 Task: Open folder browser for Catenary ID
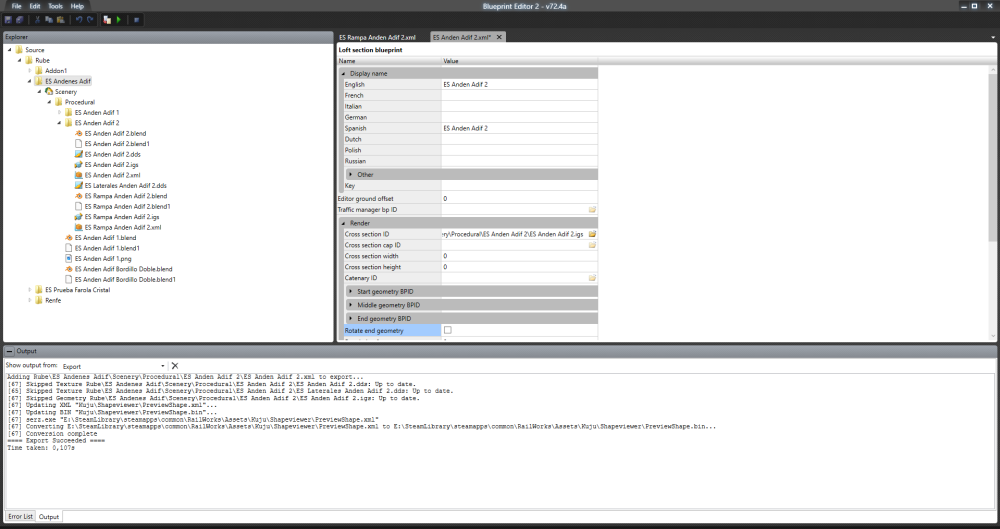point(592,278)
